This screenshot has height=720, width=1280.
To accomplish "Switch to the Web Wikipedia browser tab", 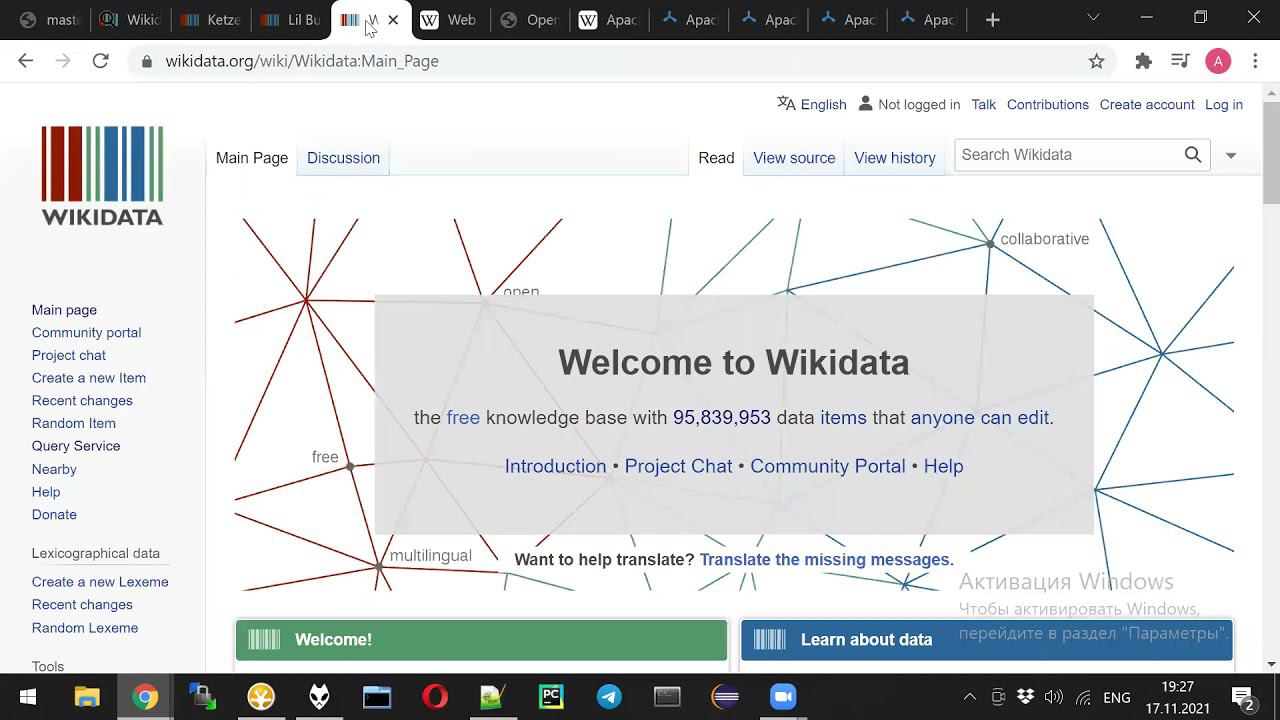I will click(x=450, y=19).
